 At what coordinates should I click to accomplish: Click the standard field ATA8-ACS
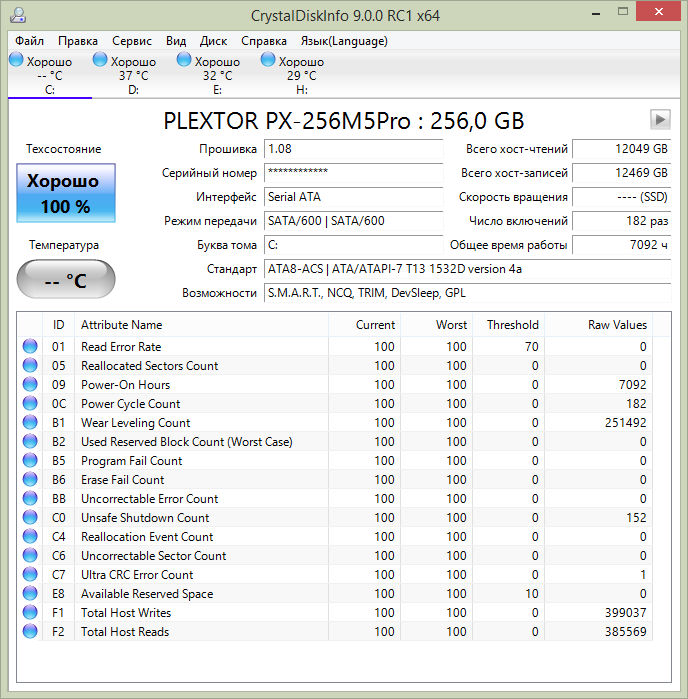click(468, 269)
